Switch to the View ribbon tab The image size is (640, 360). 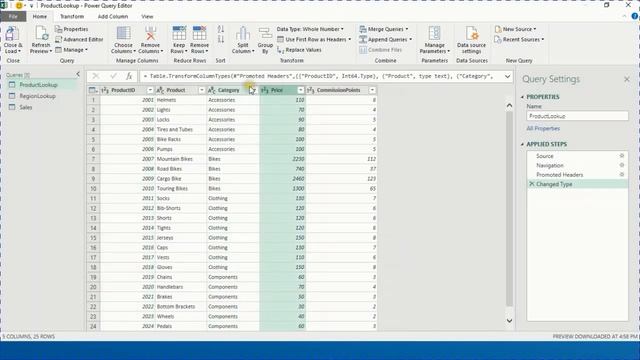point(147,16)
